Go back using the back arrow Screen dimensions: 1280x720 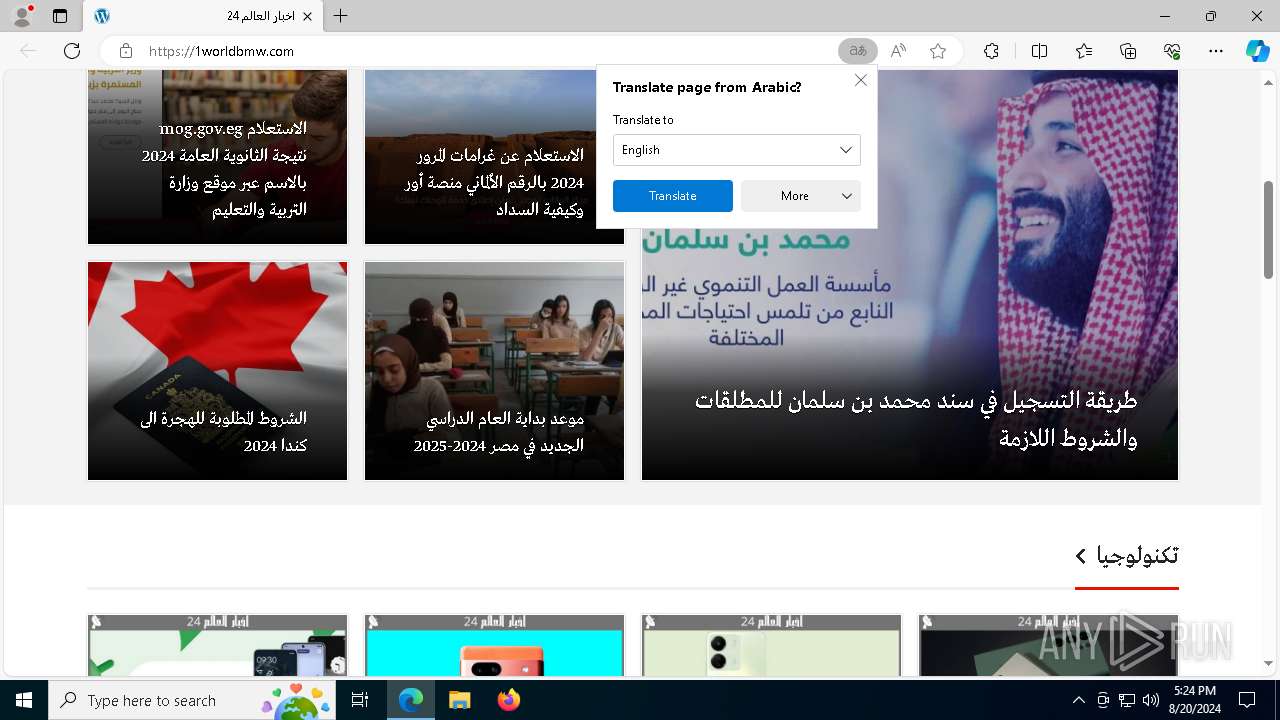(28, 51)
